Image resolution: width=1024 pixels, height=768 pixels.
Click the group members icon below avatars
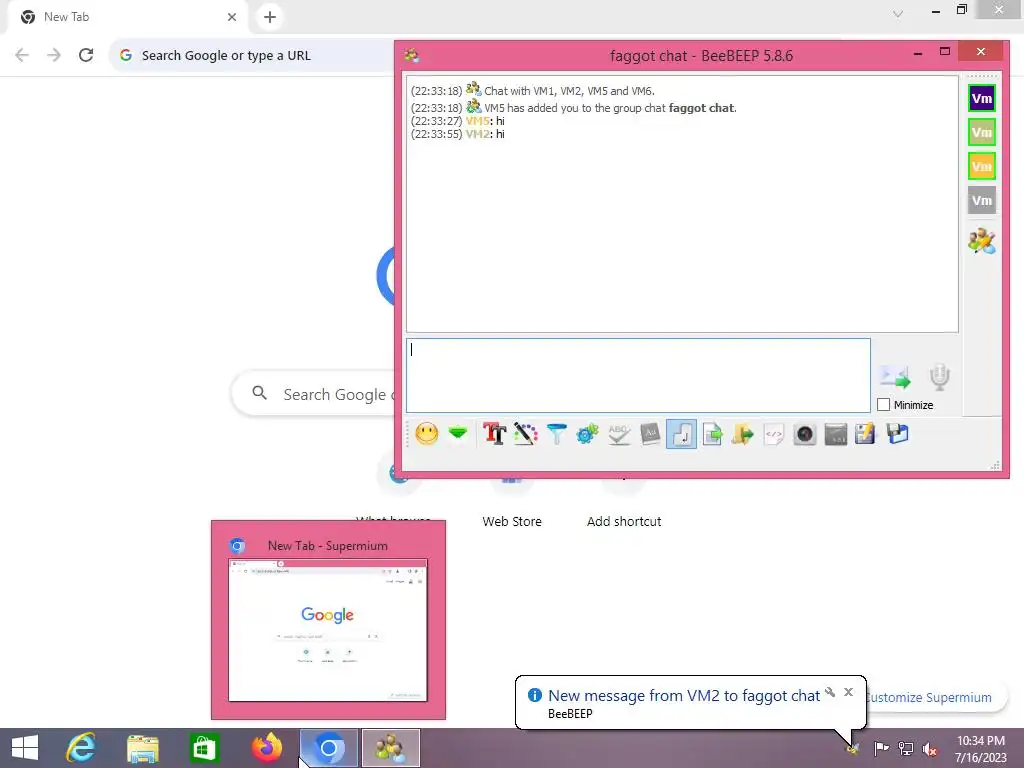[x=982, y=241]
